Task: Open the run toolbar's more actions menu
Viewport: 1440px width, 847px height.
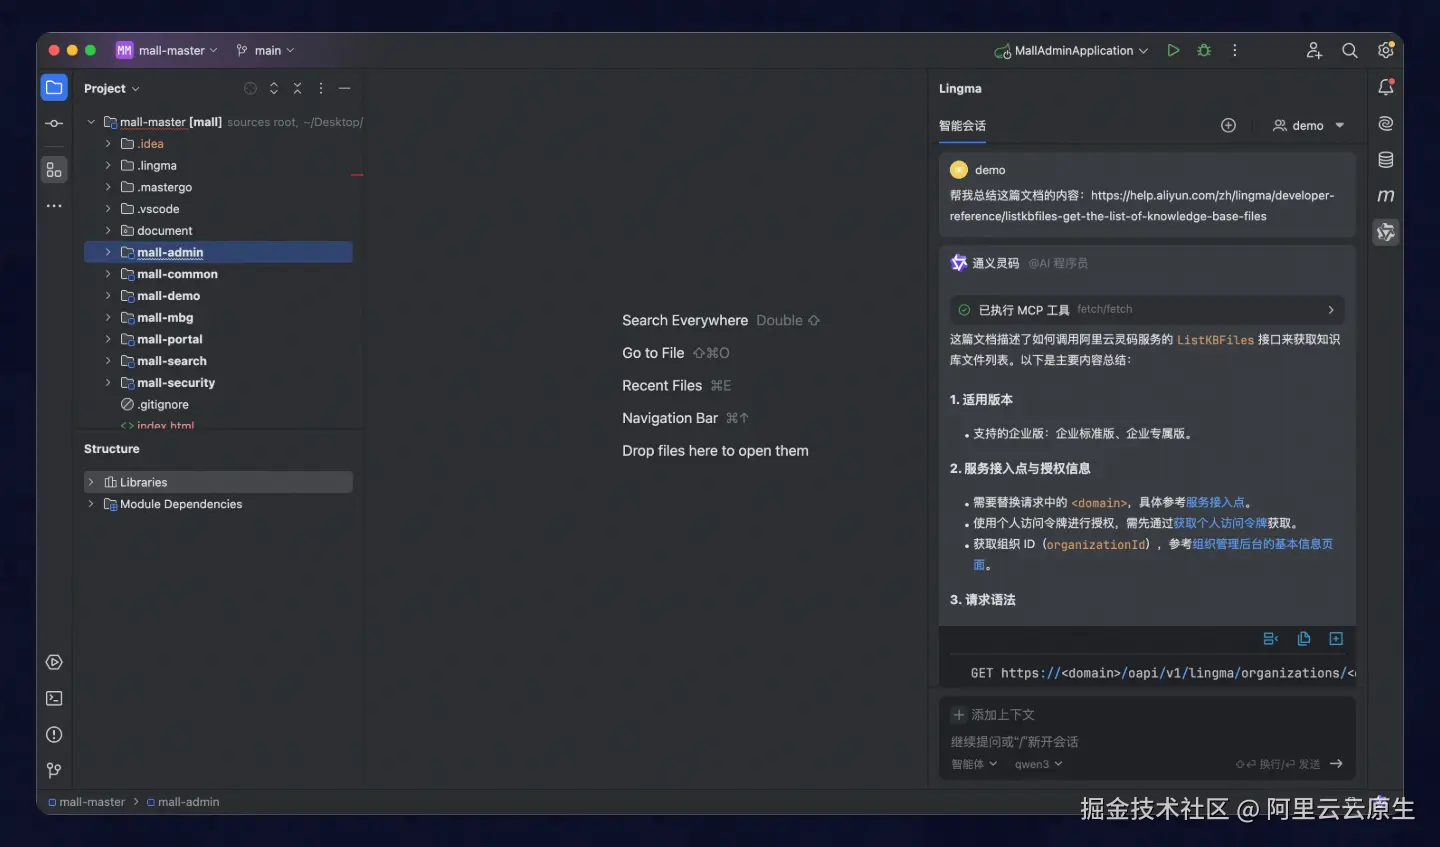Action: tap(1235, 50)
